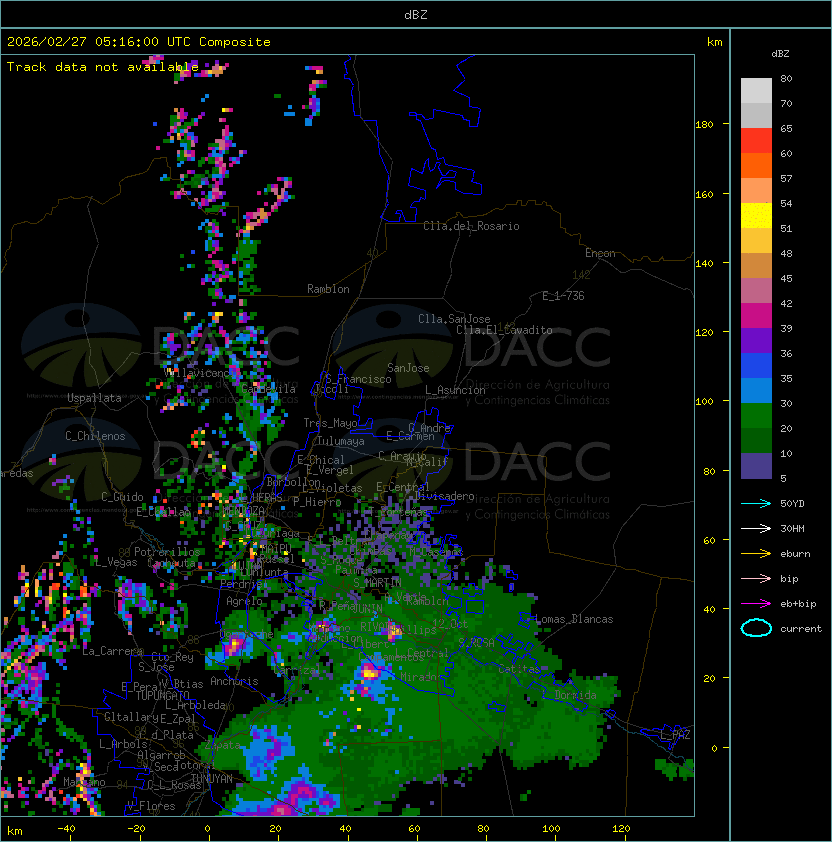832x842 pixels.
Task: Select the red 65-60 dBZ color swatch
Action: [x=756, y=141]
